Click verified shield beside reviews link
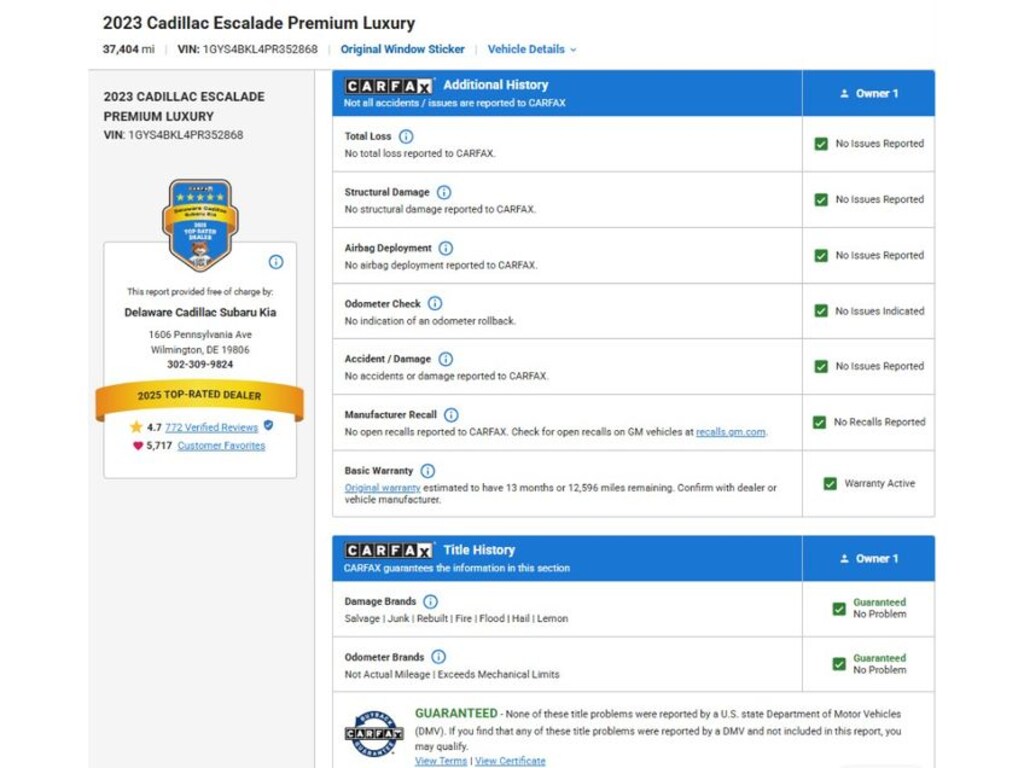The height and width of the screenshot is (768, 1024). click(268, 425)
